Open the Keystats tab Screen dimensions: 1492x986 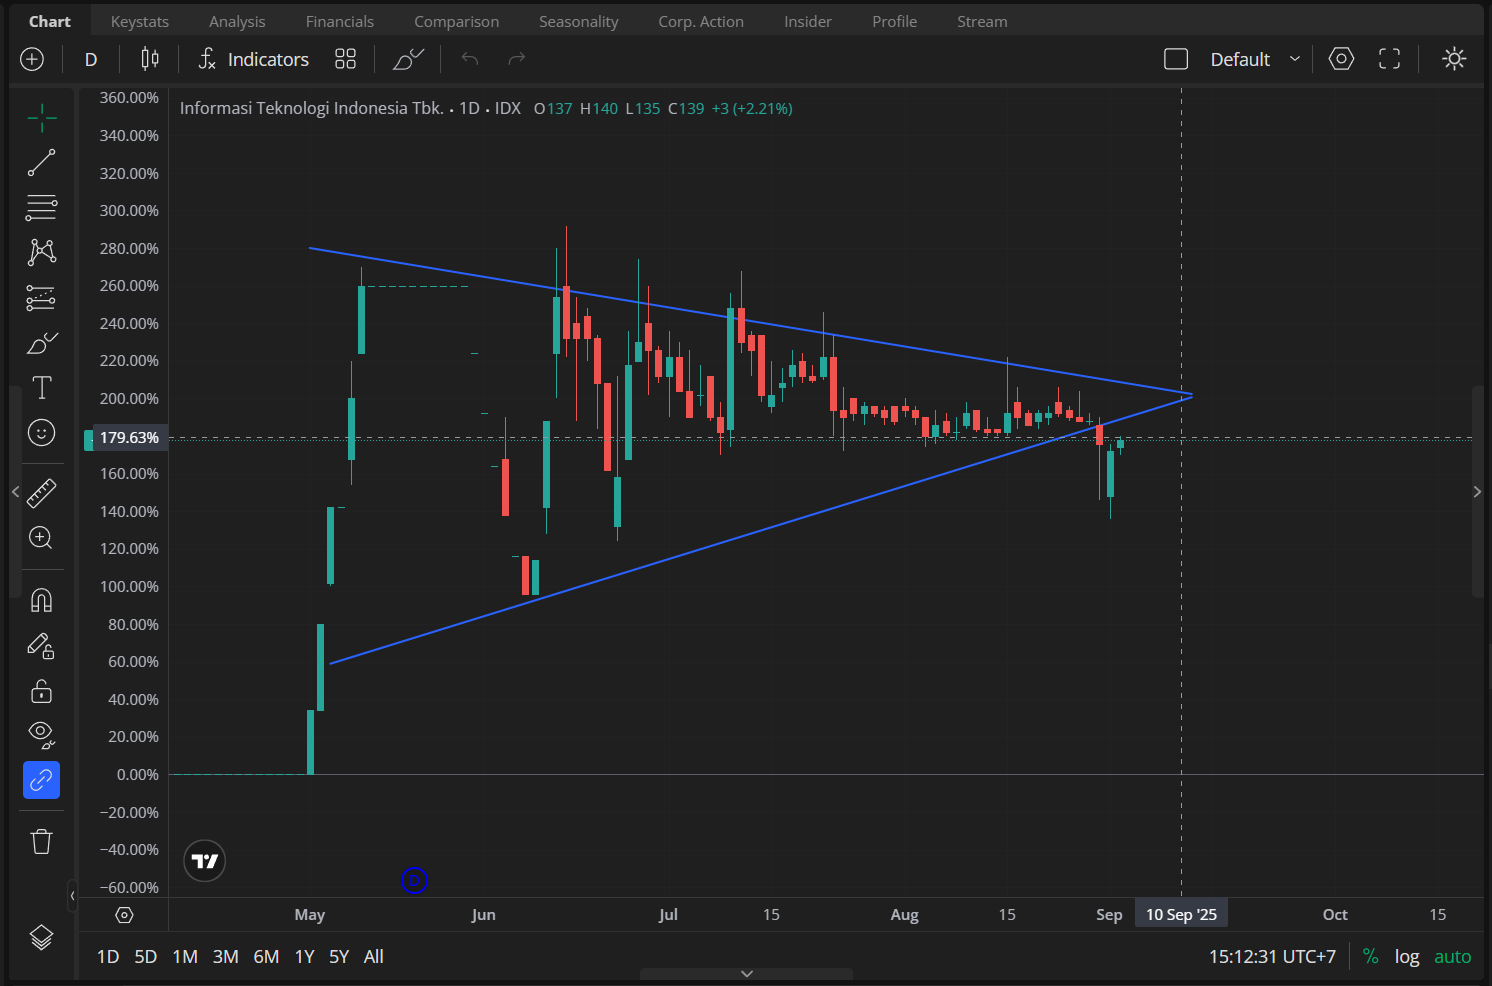[140, 21]
